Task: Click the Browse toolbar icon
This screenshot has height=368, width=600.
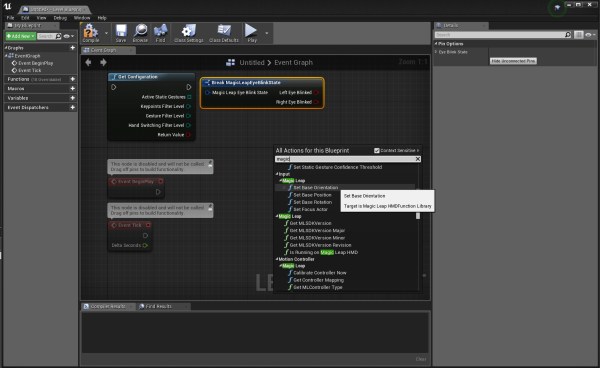Action: pyautogui.click(x=140, y=33)
